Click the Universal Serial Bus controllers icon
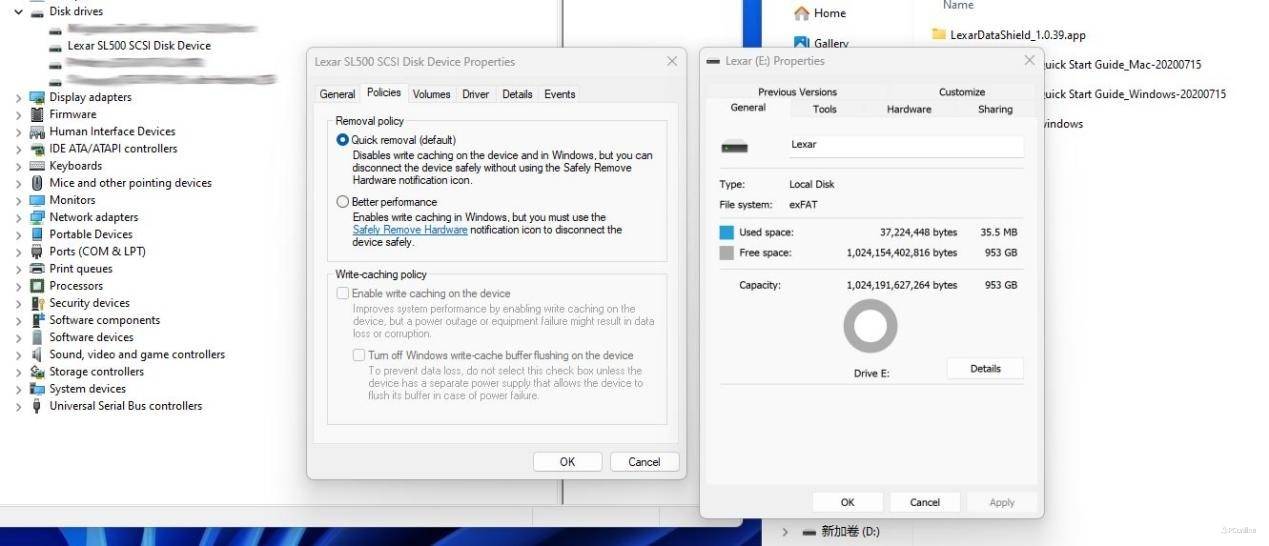1269x546 pixels. coord(37,406)
